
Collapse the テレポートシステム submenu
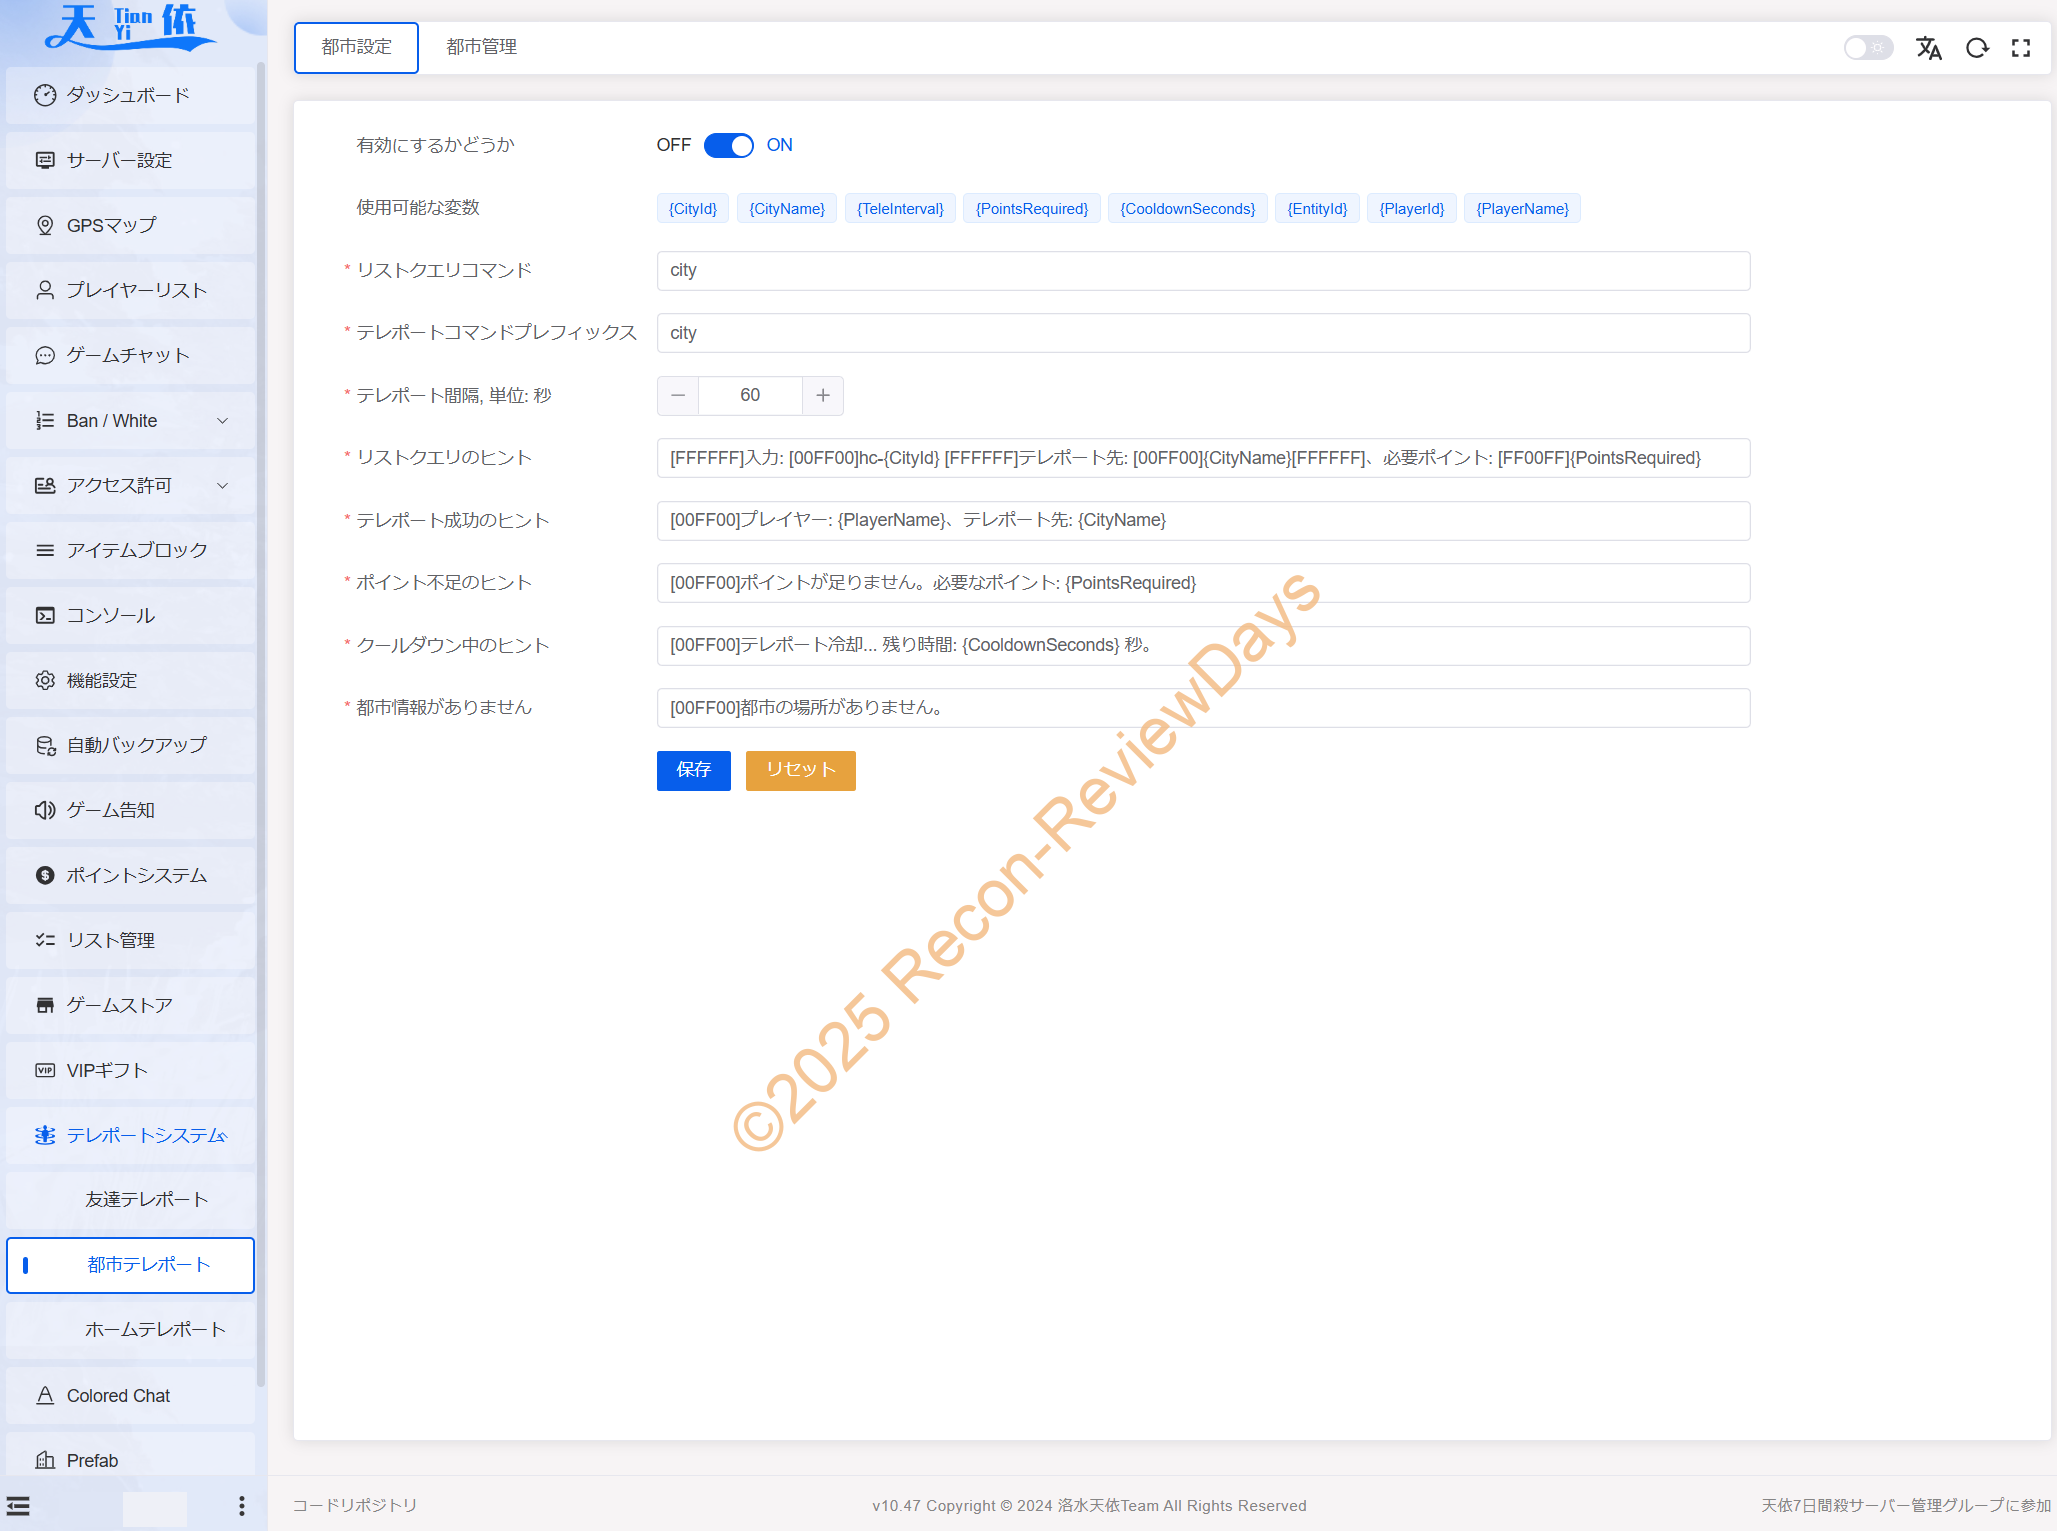130,1135
